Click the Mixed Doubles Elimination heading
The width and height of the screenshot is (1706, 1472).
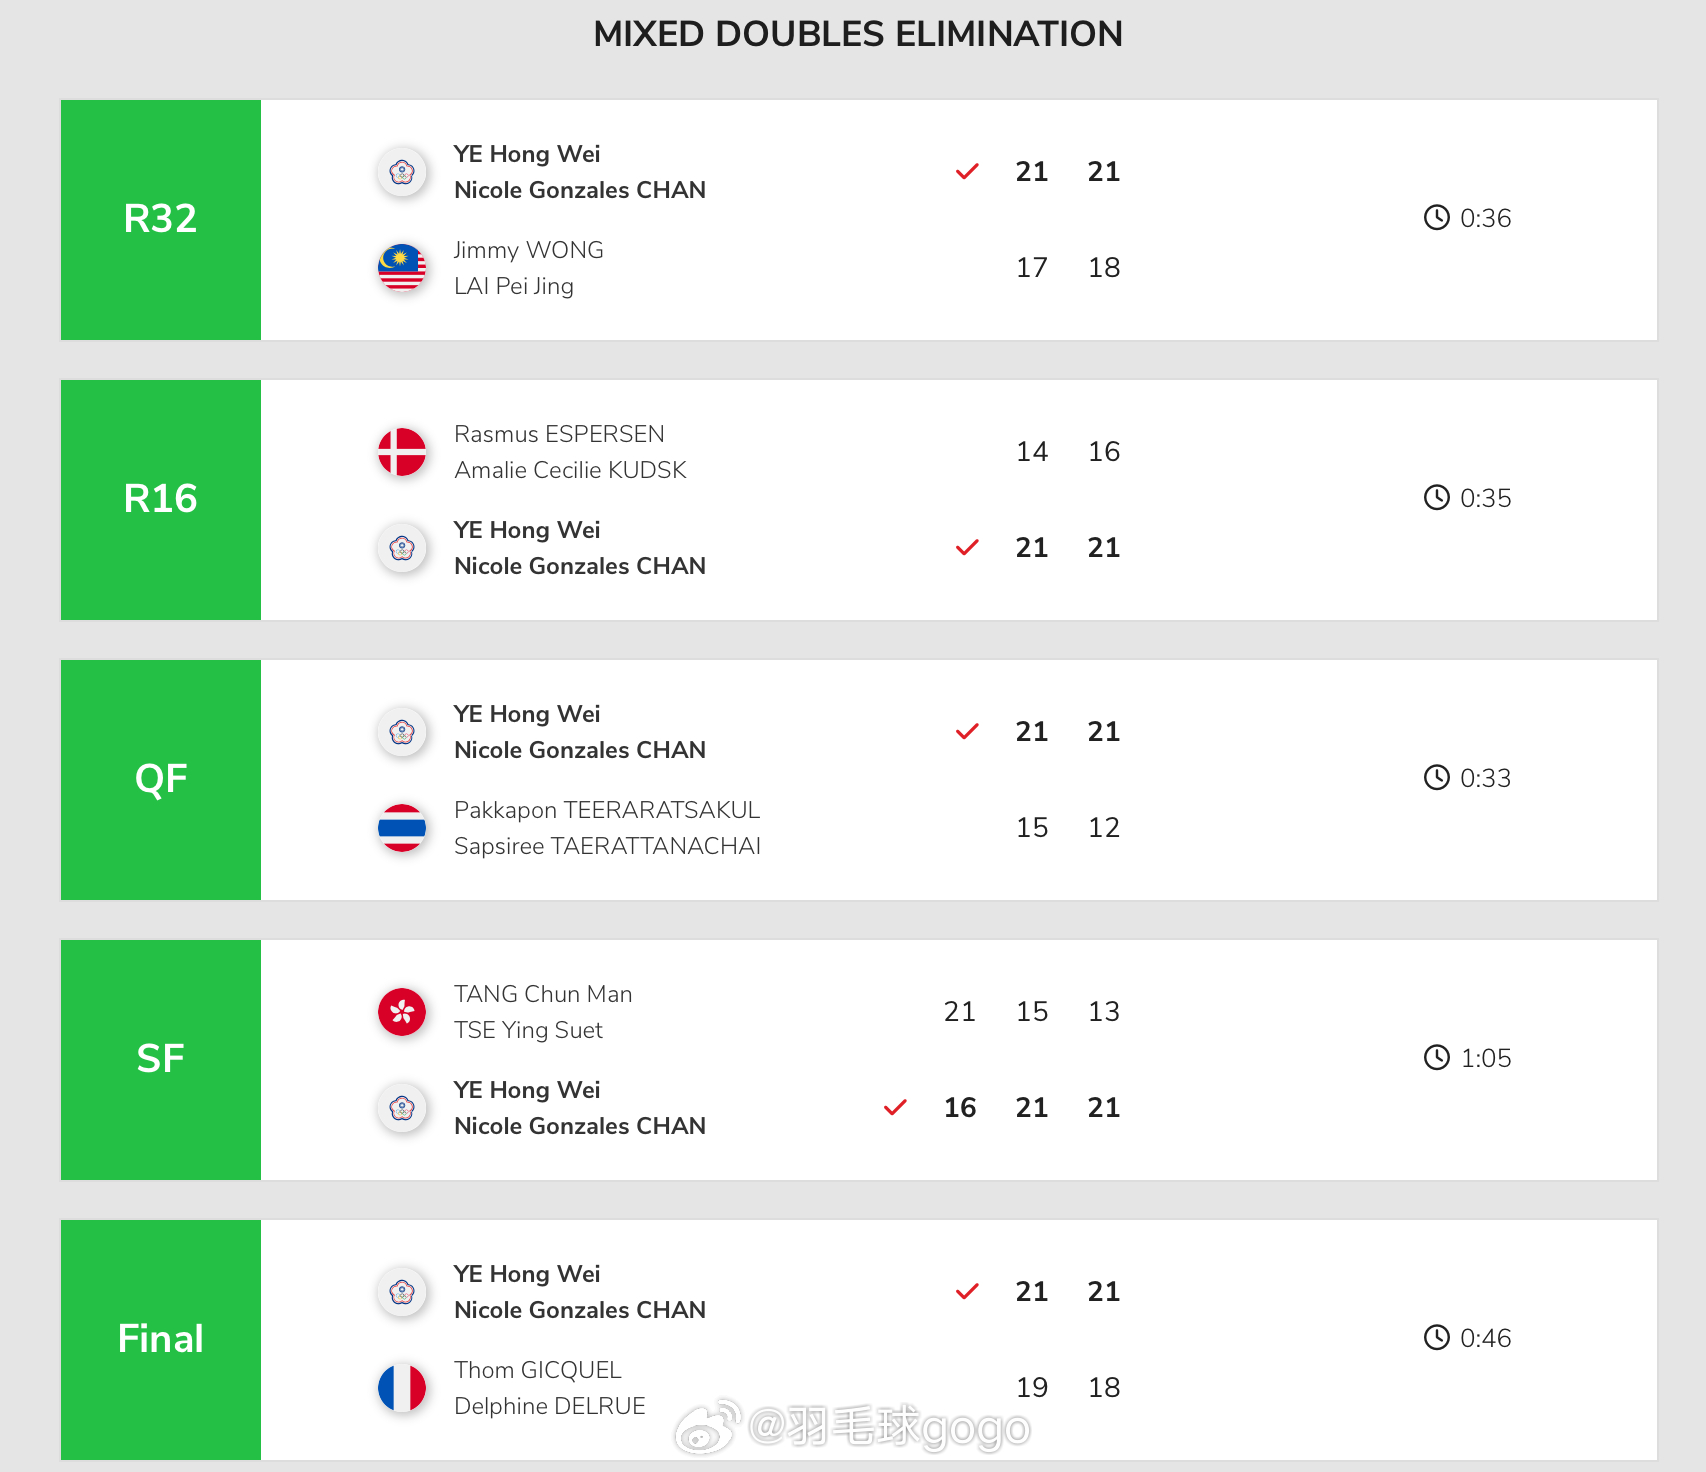tap(858, 34)
